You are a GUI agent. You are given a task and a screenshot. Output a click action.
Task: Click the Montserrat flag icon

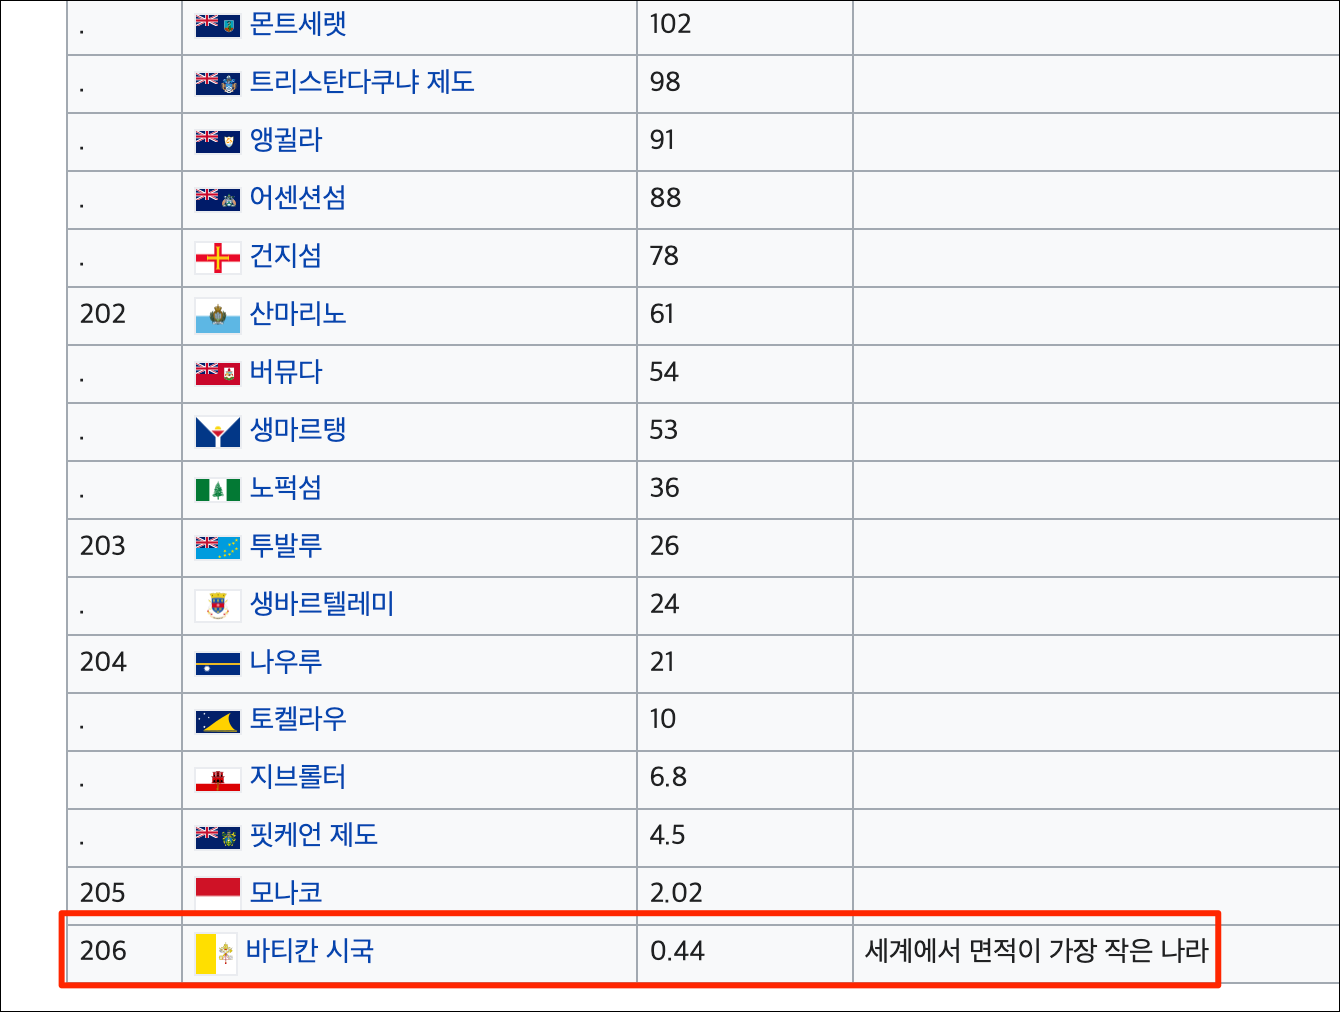[x=218, y=25]
